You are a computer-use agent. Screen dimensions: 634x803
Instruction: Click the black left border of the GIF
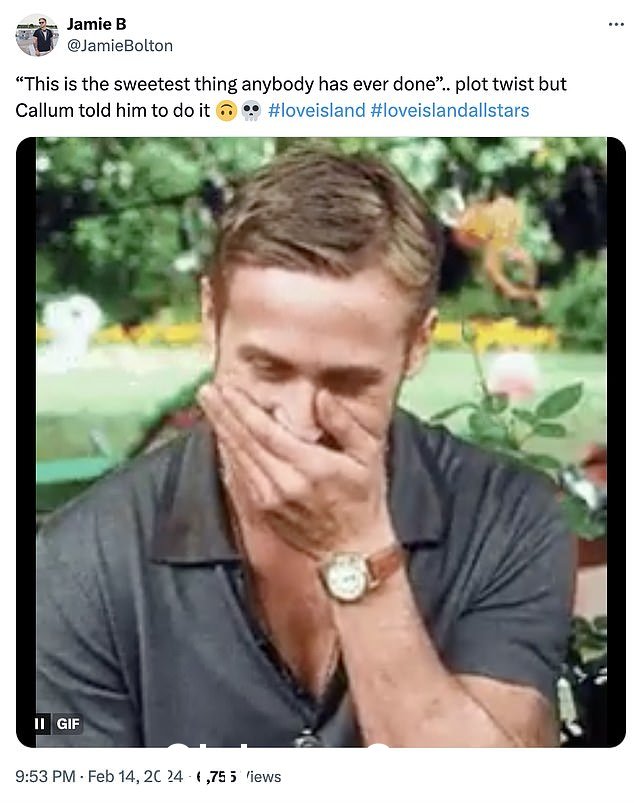click(x=26, y=442)
